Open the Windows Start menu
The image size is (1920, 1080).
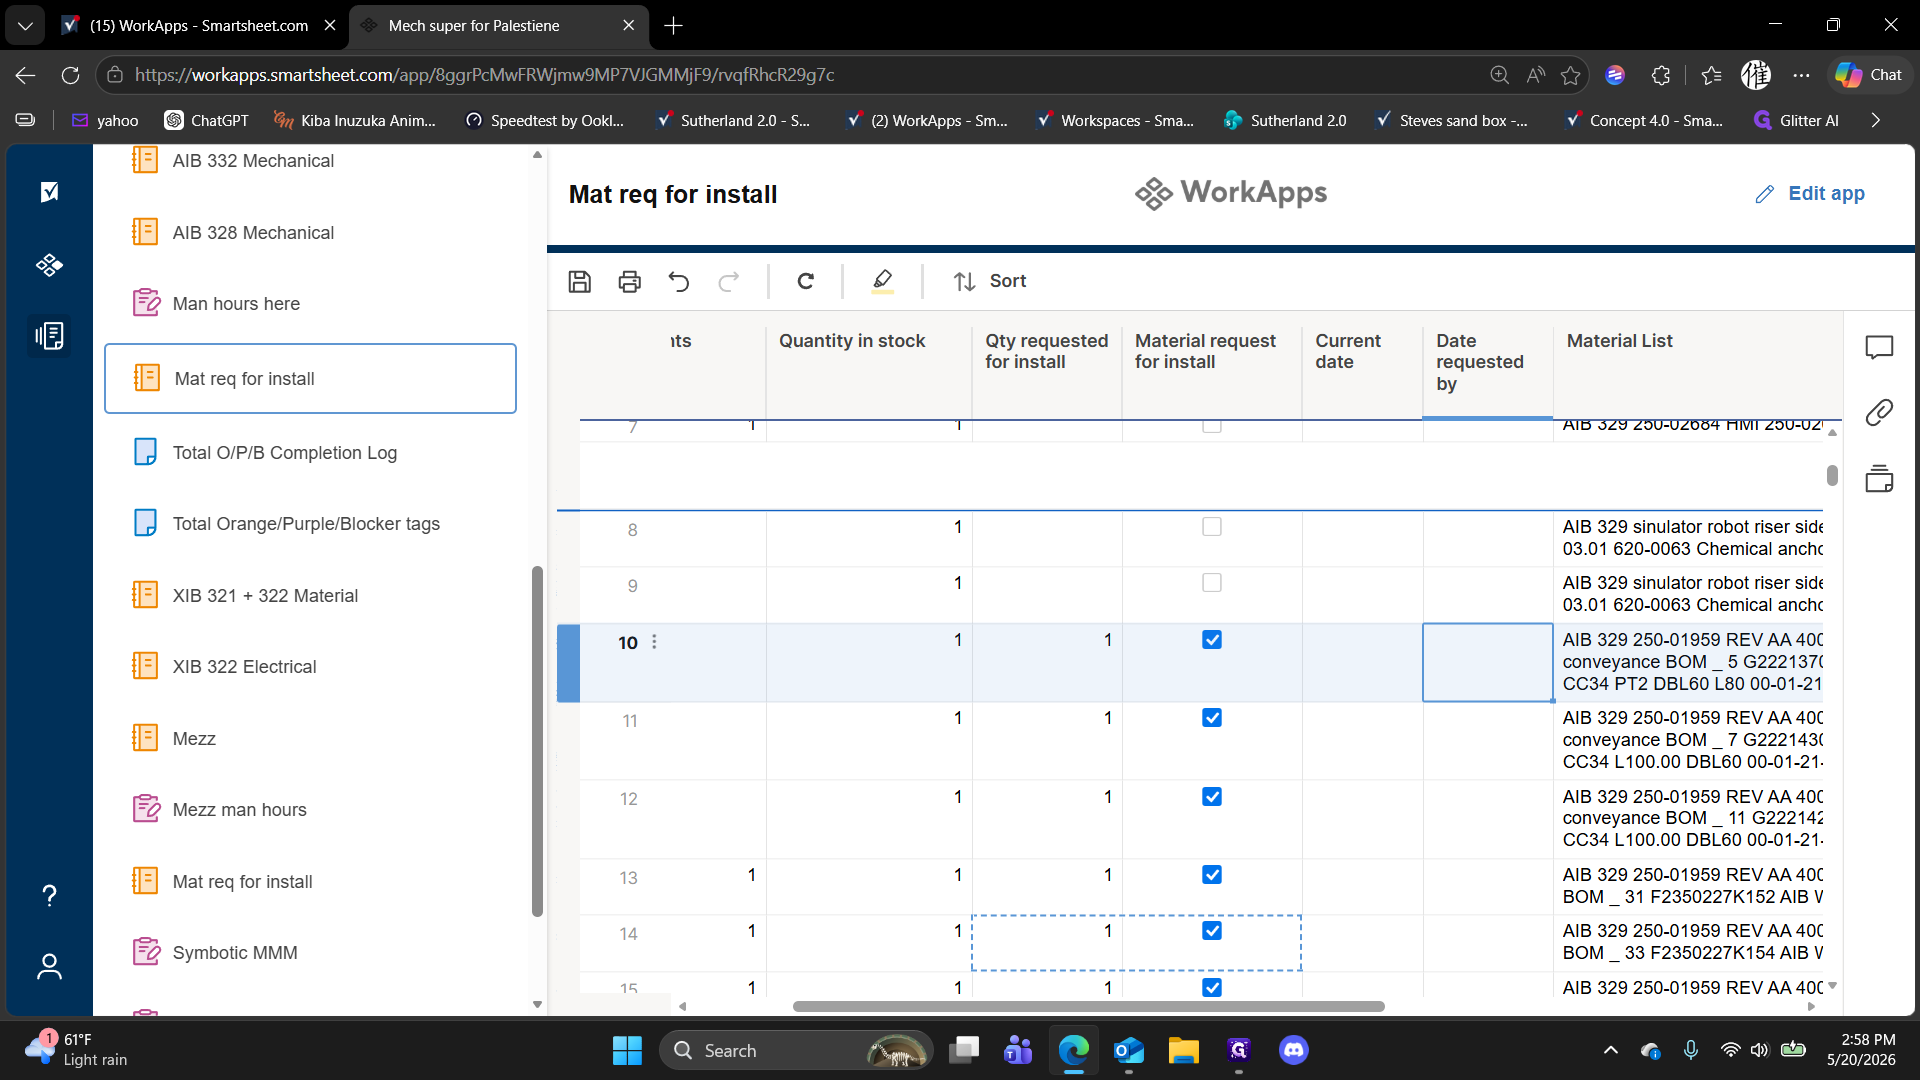point(627,1050)
